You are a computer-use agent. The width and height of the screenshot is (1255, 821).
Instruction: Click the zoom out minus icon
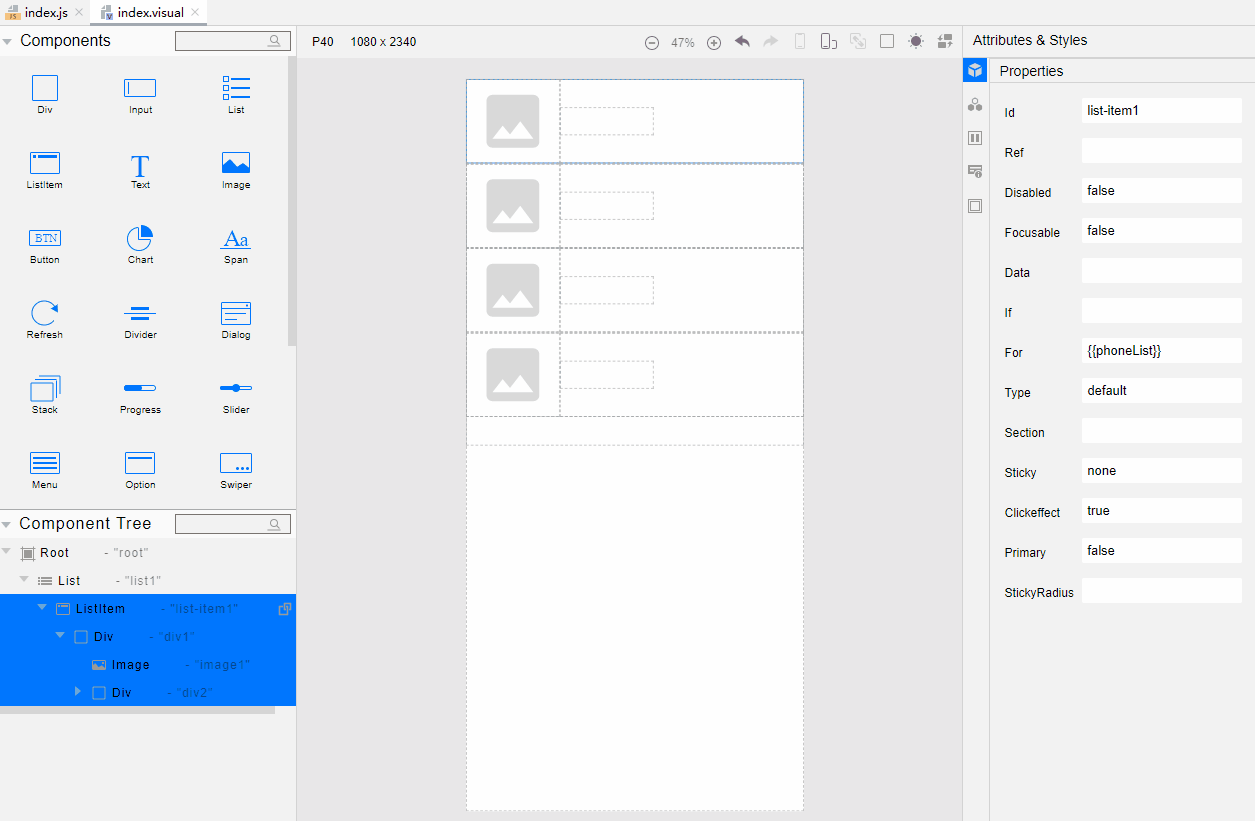pyautogui.click(x=652, y=43)
